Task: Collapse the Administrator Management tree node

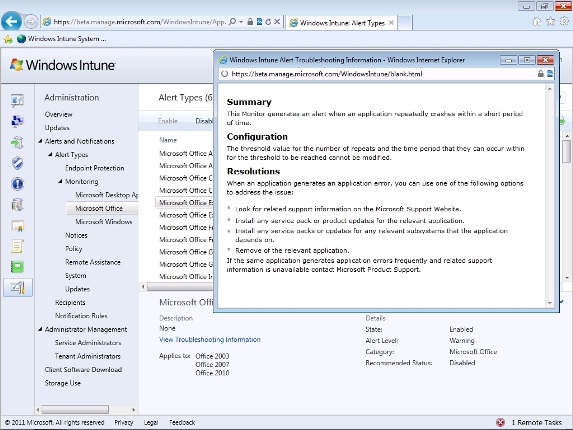Action: (41, 329)
